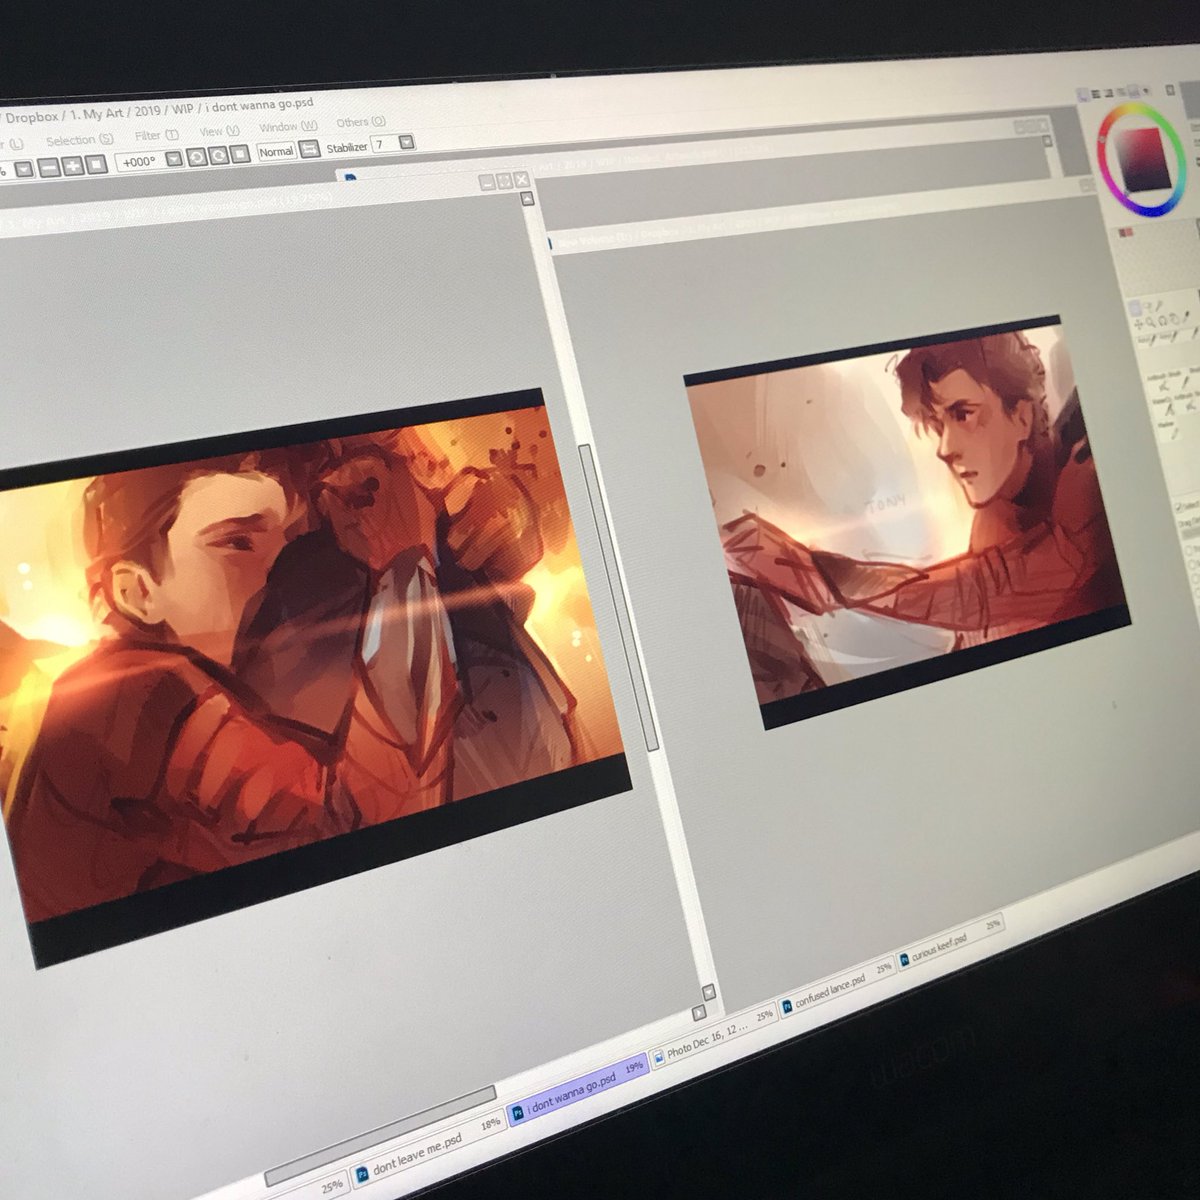Switch to dont leave me.psd tab

tap(427, 1151)
